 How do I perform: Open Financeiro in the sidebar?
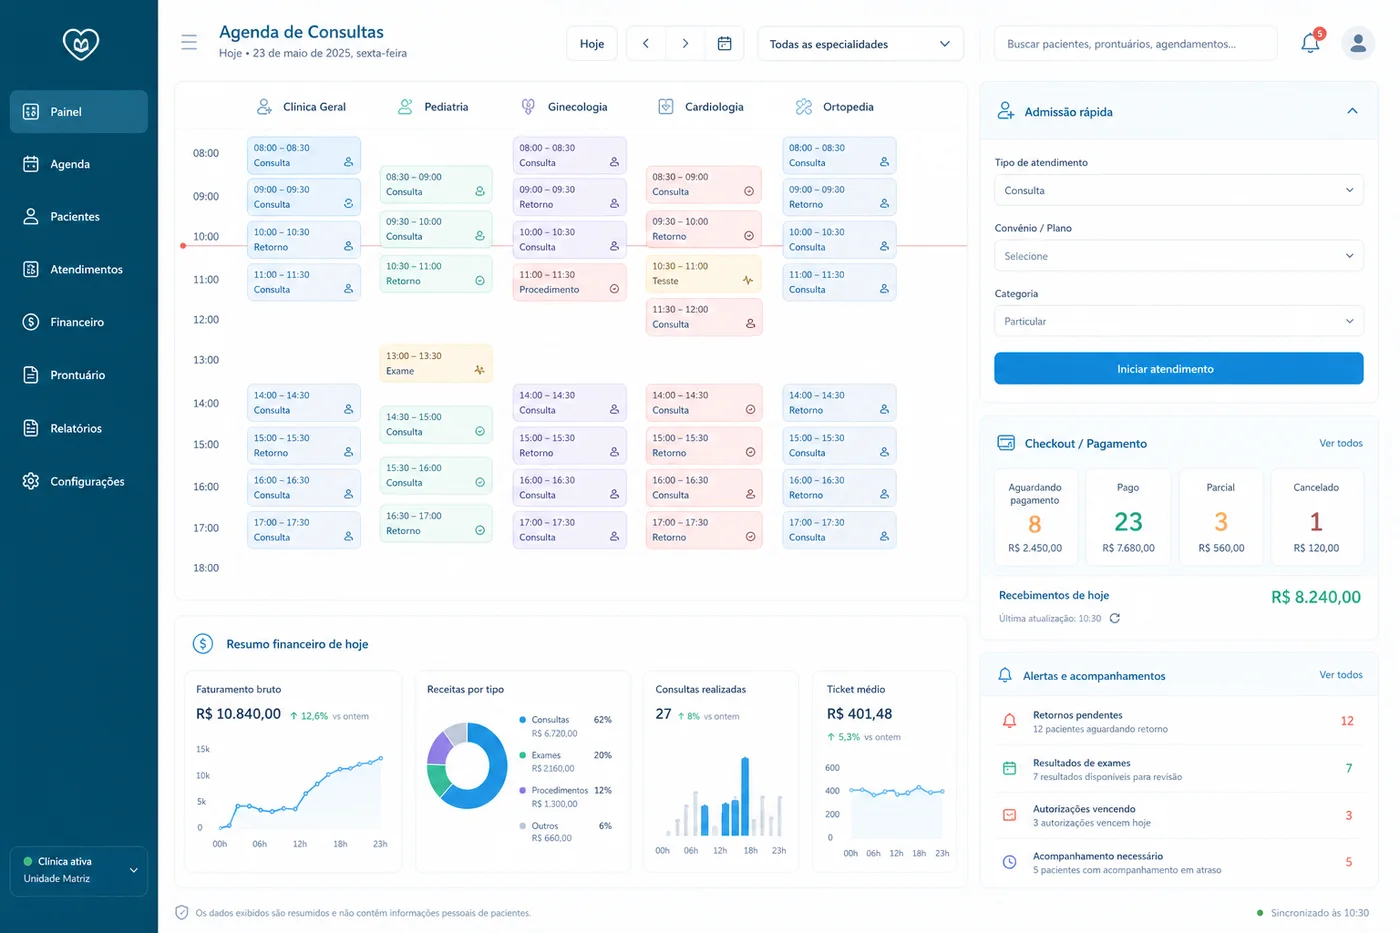(79, 322)
